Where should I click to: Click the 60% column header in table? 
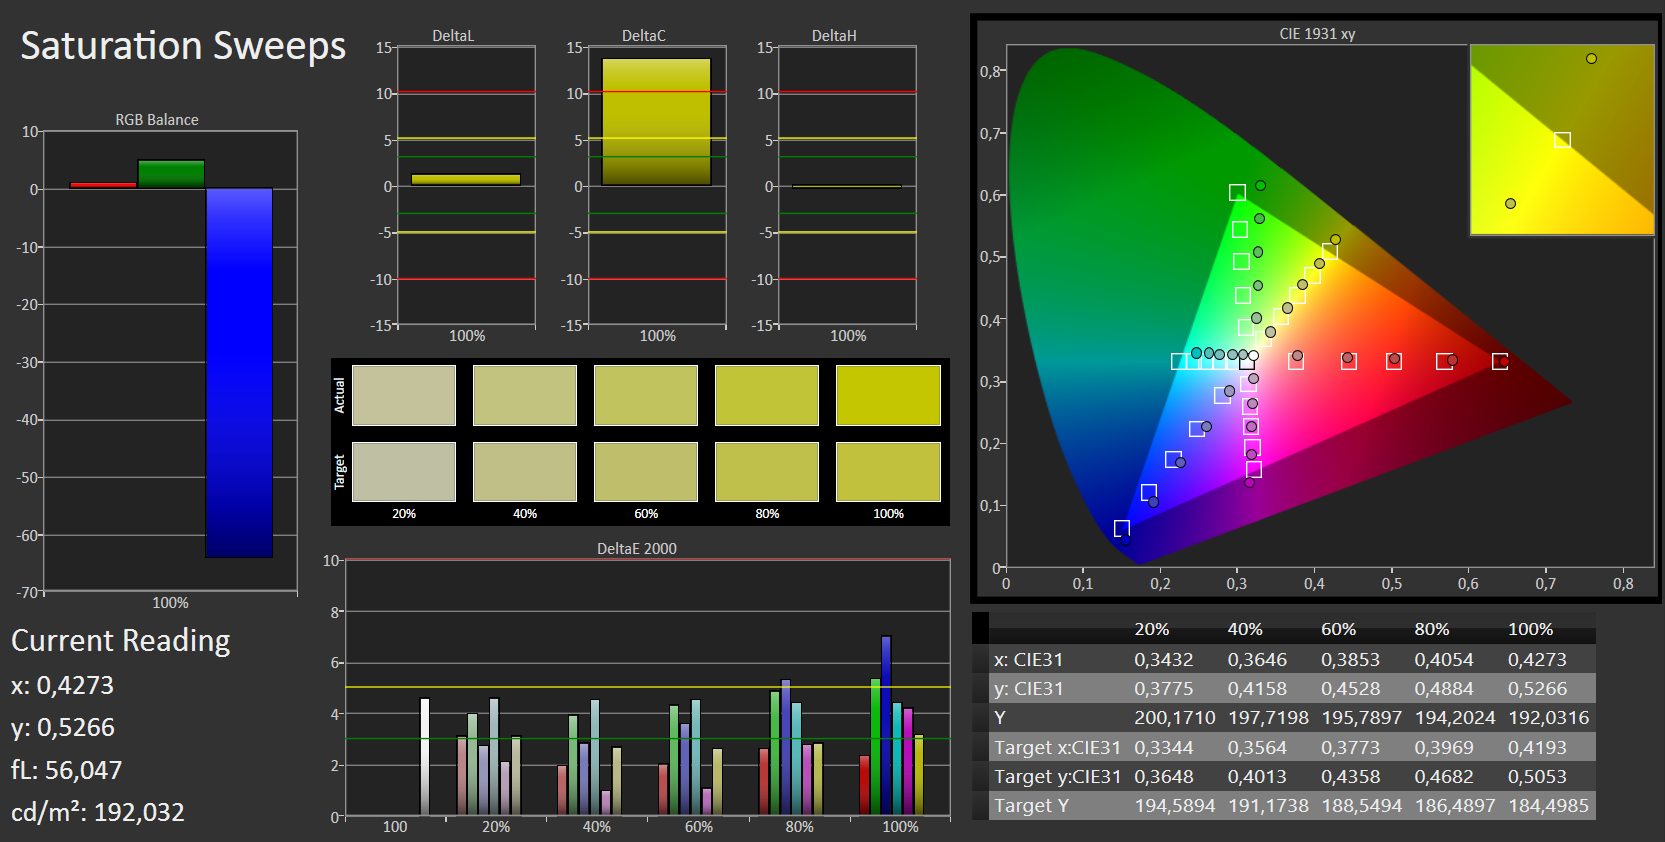1339,629
